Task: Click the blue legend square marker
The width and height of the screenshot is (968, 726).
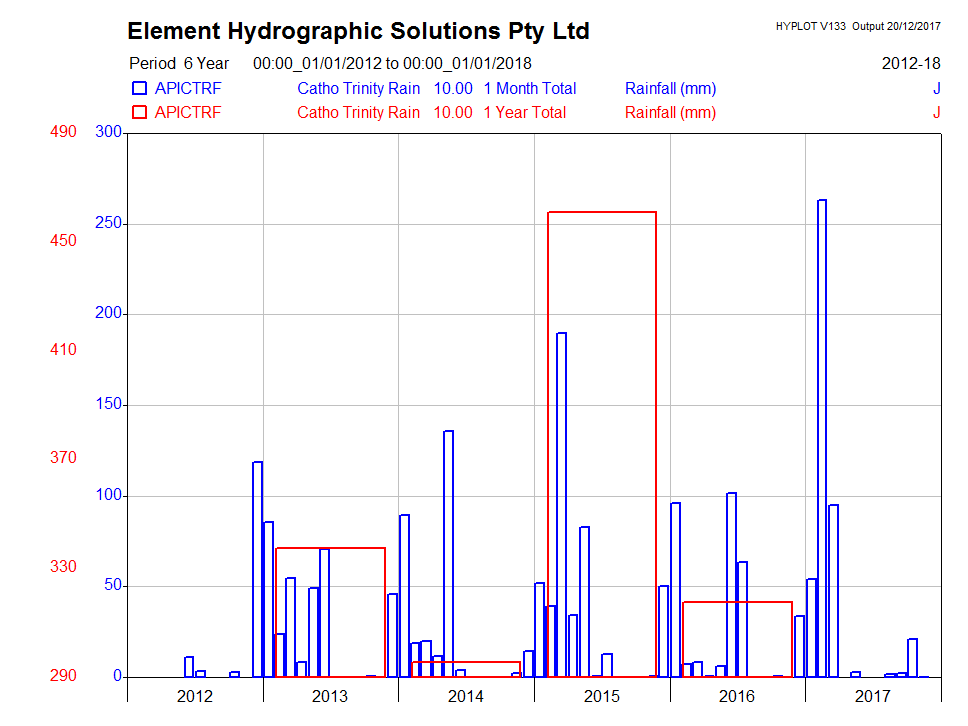Action: 139,89
